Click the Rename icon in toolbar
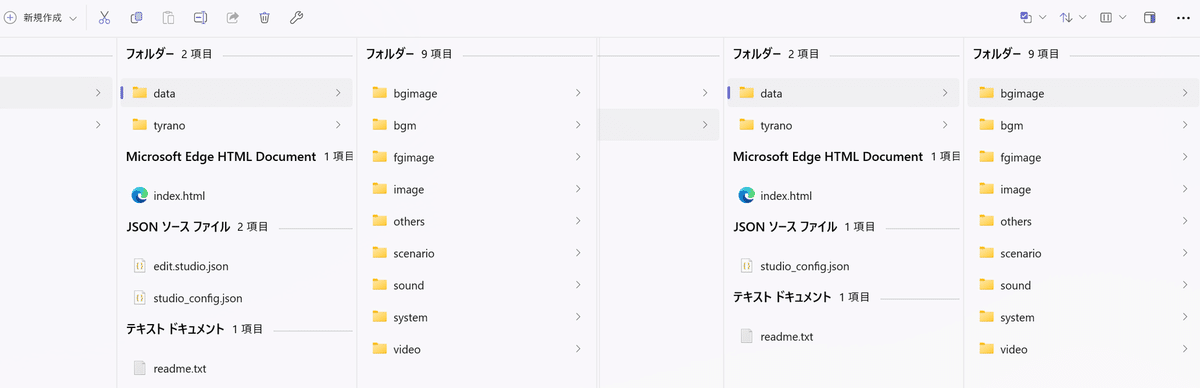 click(200, 18)
